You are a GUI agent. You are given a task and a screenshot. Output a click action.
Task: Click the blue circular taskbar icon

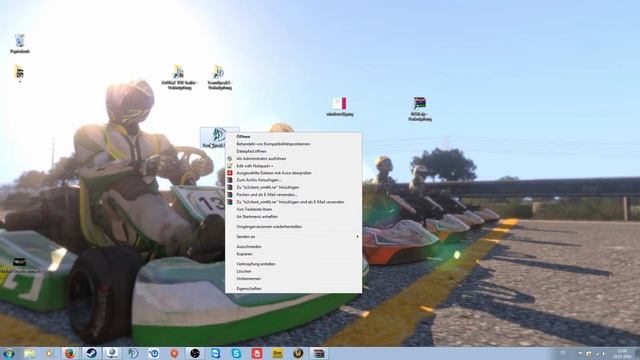(153, 353)
